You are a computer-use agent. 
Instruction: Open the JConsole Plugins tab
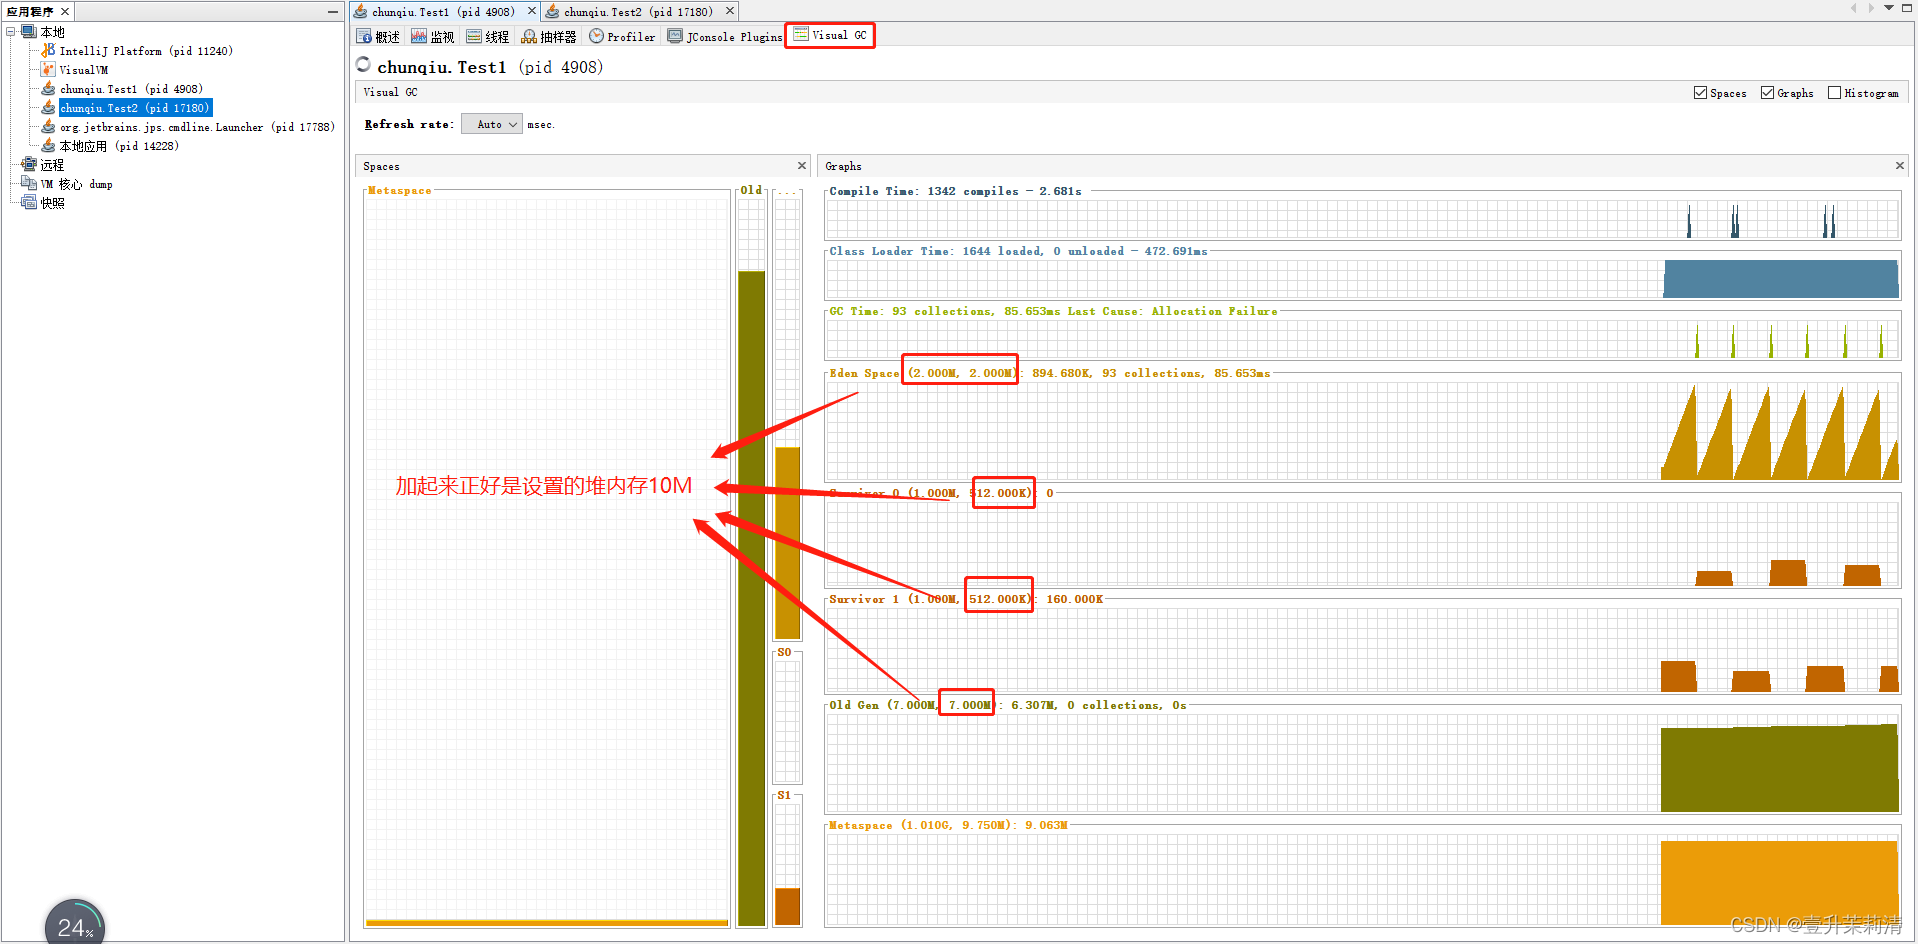pyautogui.click(x=725, y=36)
